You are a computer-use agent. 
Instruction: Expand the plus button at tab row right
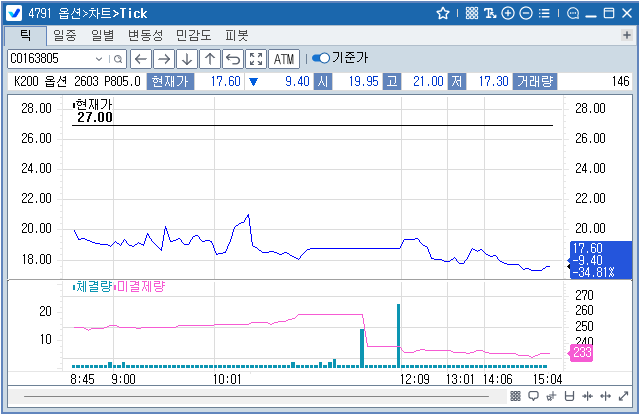[x=625, y=36]
